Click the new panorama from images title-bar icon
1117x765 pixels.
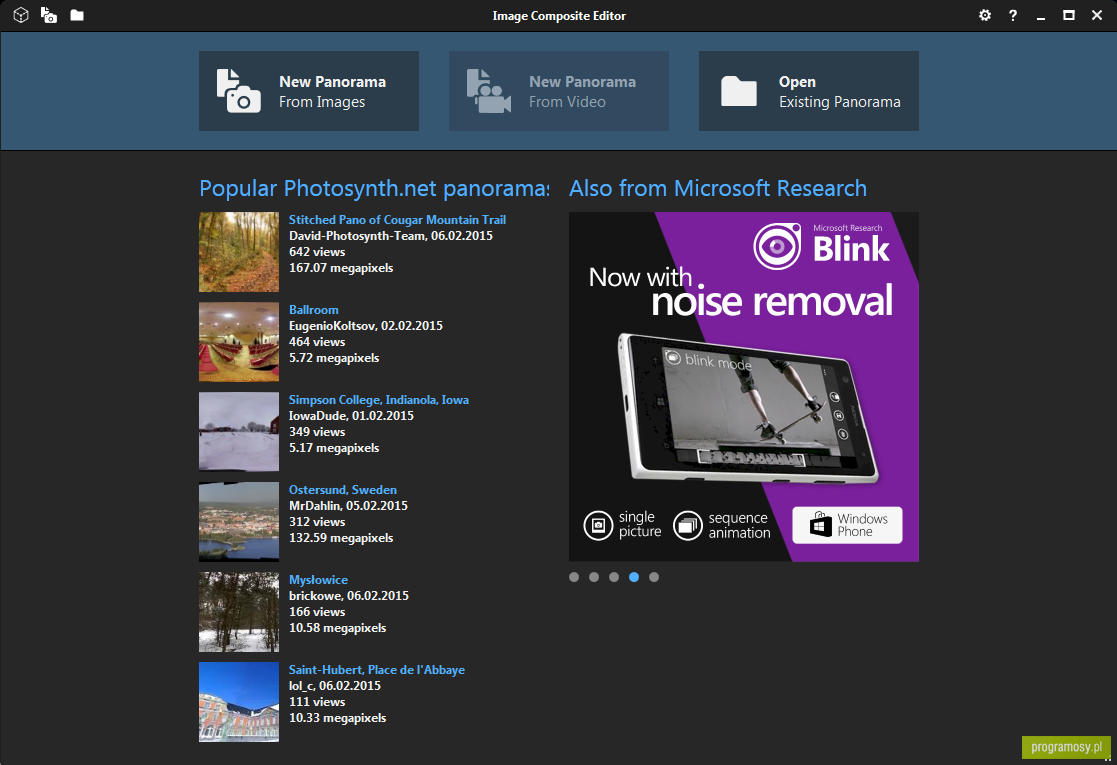click(48, 15)
